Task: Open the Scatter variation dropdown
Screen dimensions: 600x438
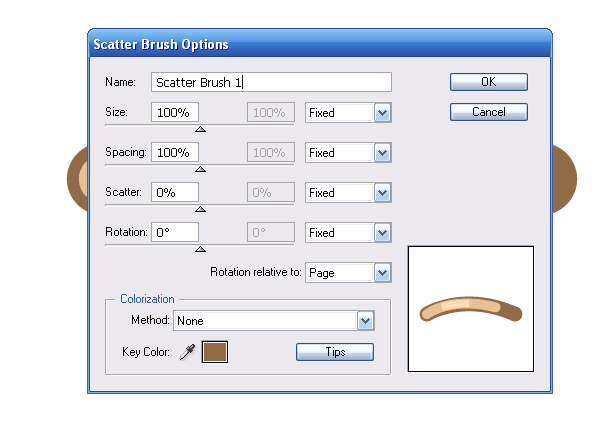Action: coord(348,192)
